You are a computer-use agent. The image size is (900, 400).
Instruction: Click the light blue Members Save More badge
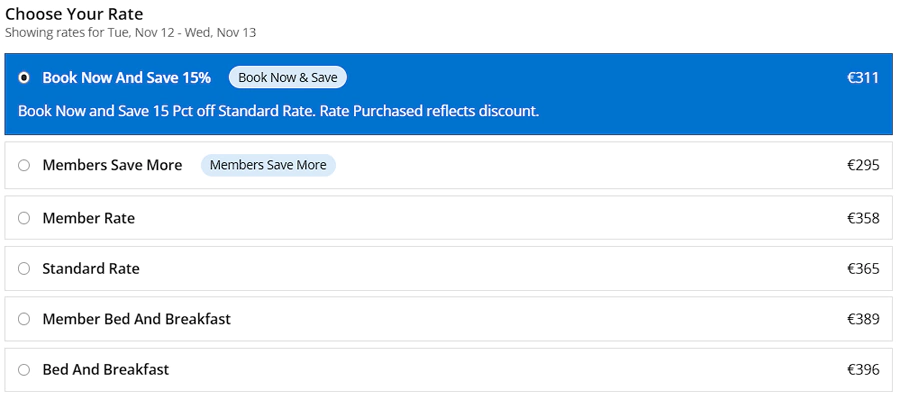(x=268, y=165)
